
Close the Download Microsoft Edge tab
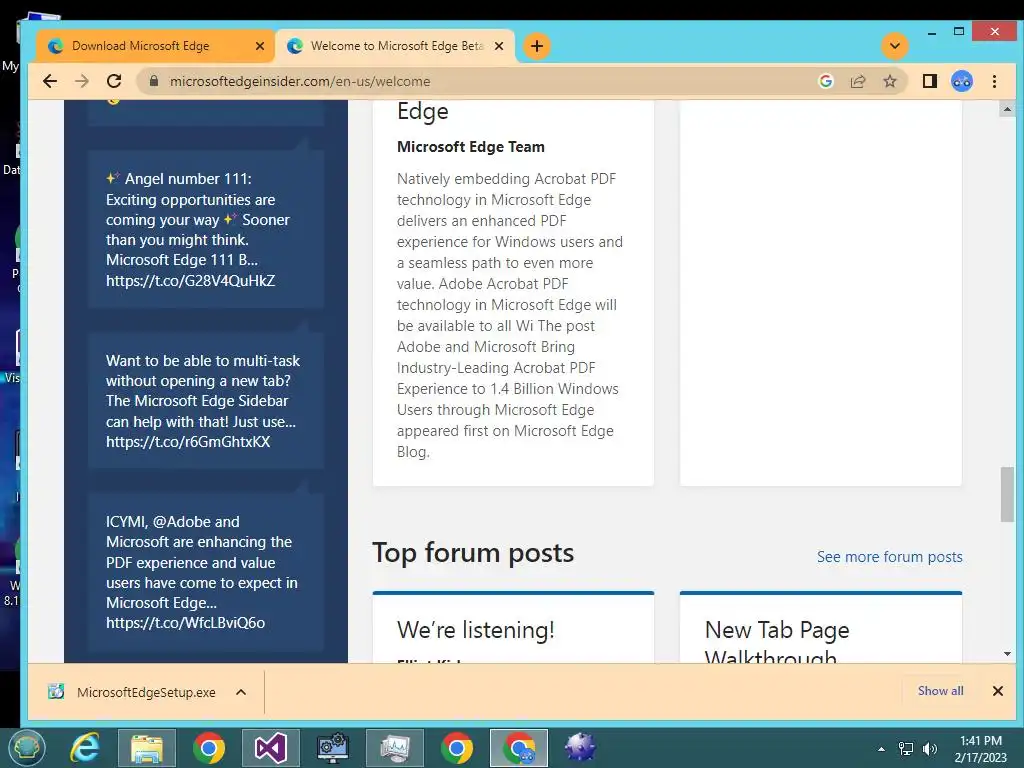point(260,46)
